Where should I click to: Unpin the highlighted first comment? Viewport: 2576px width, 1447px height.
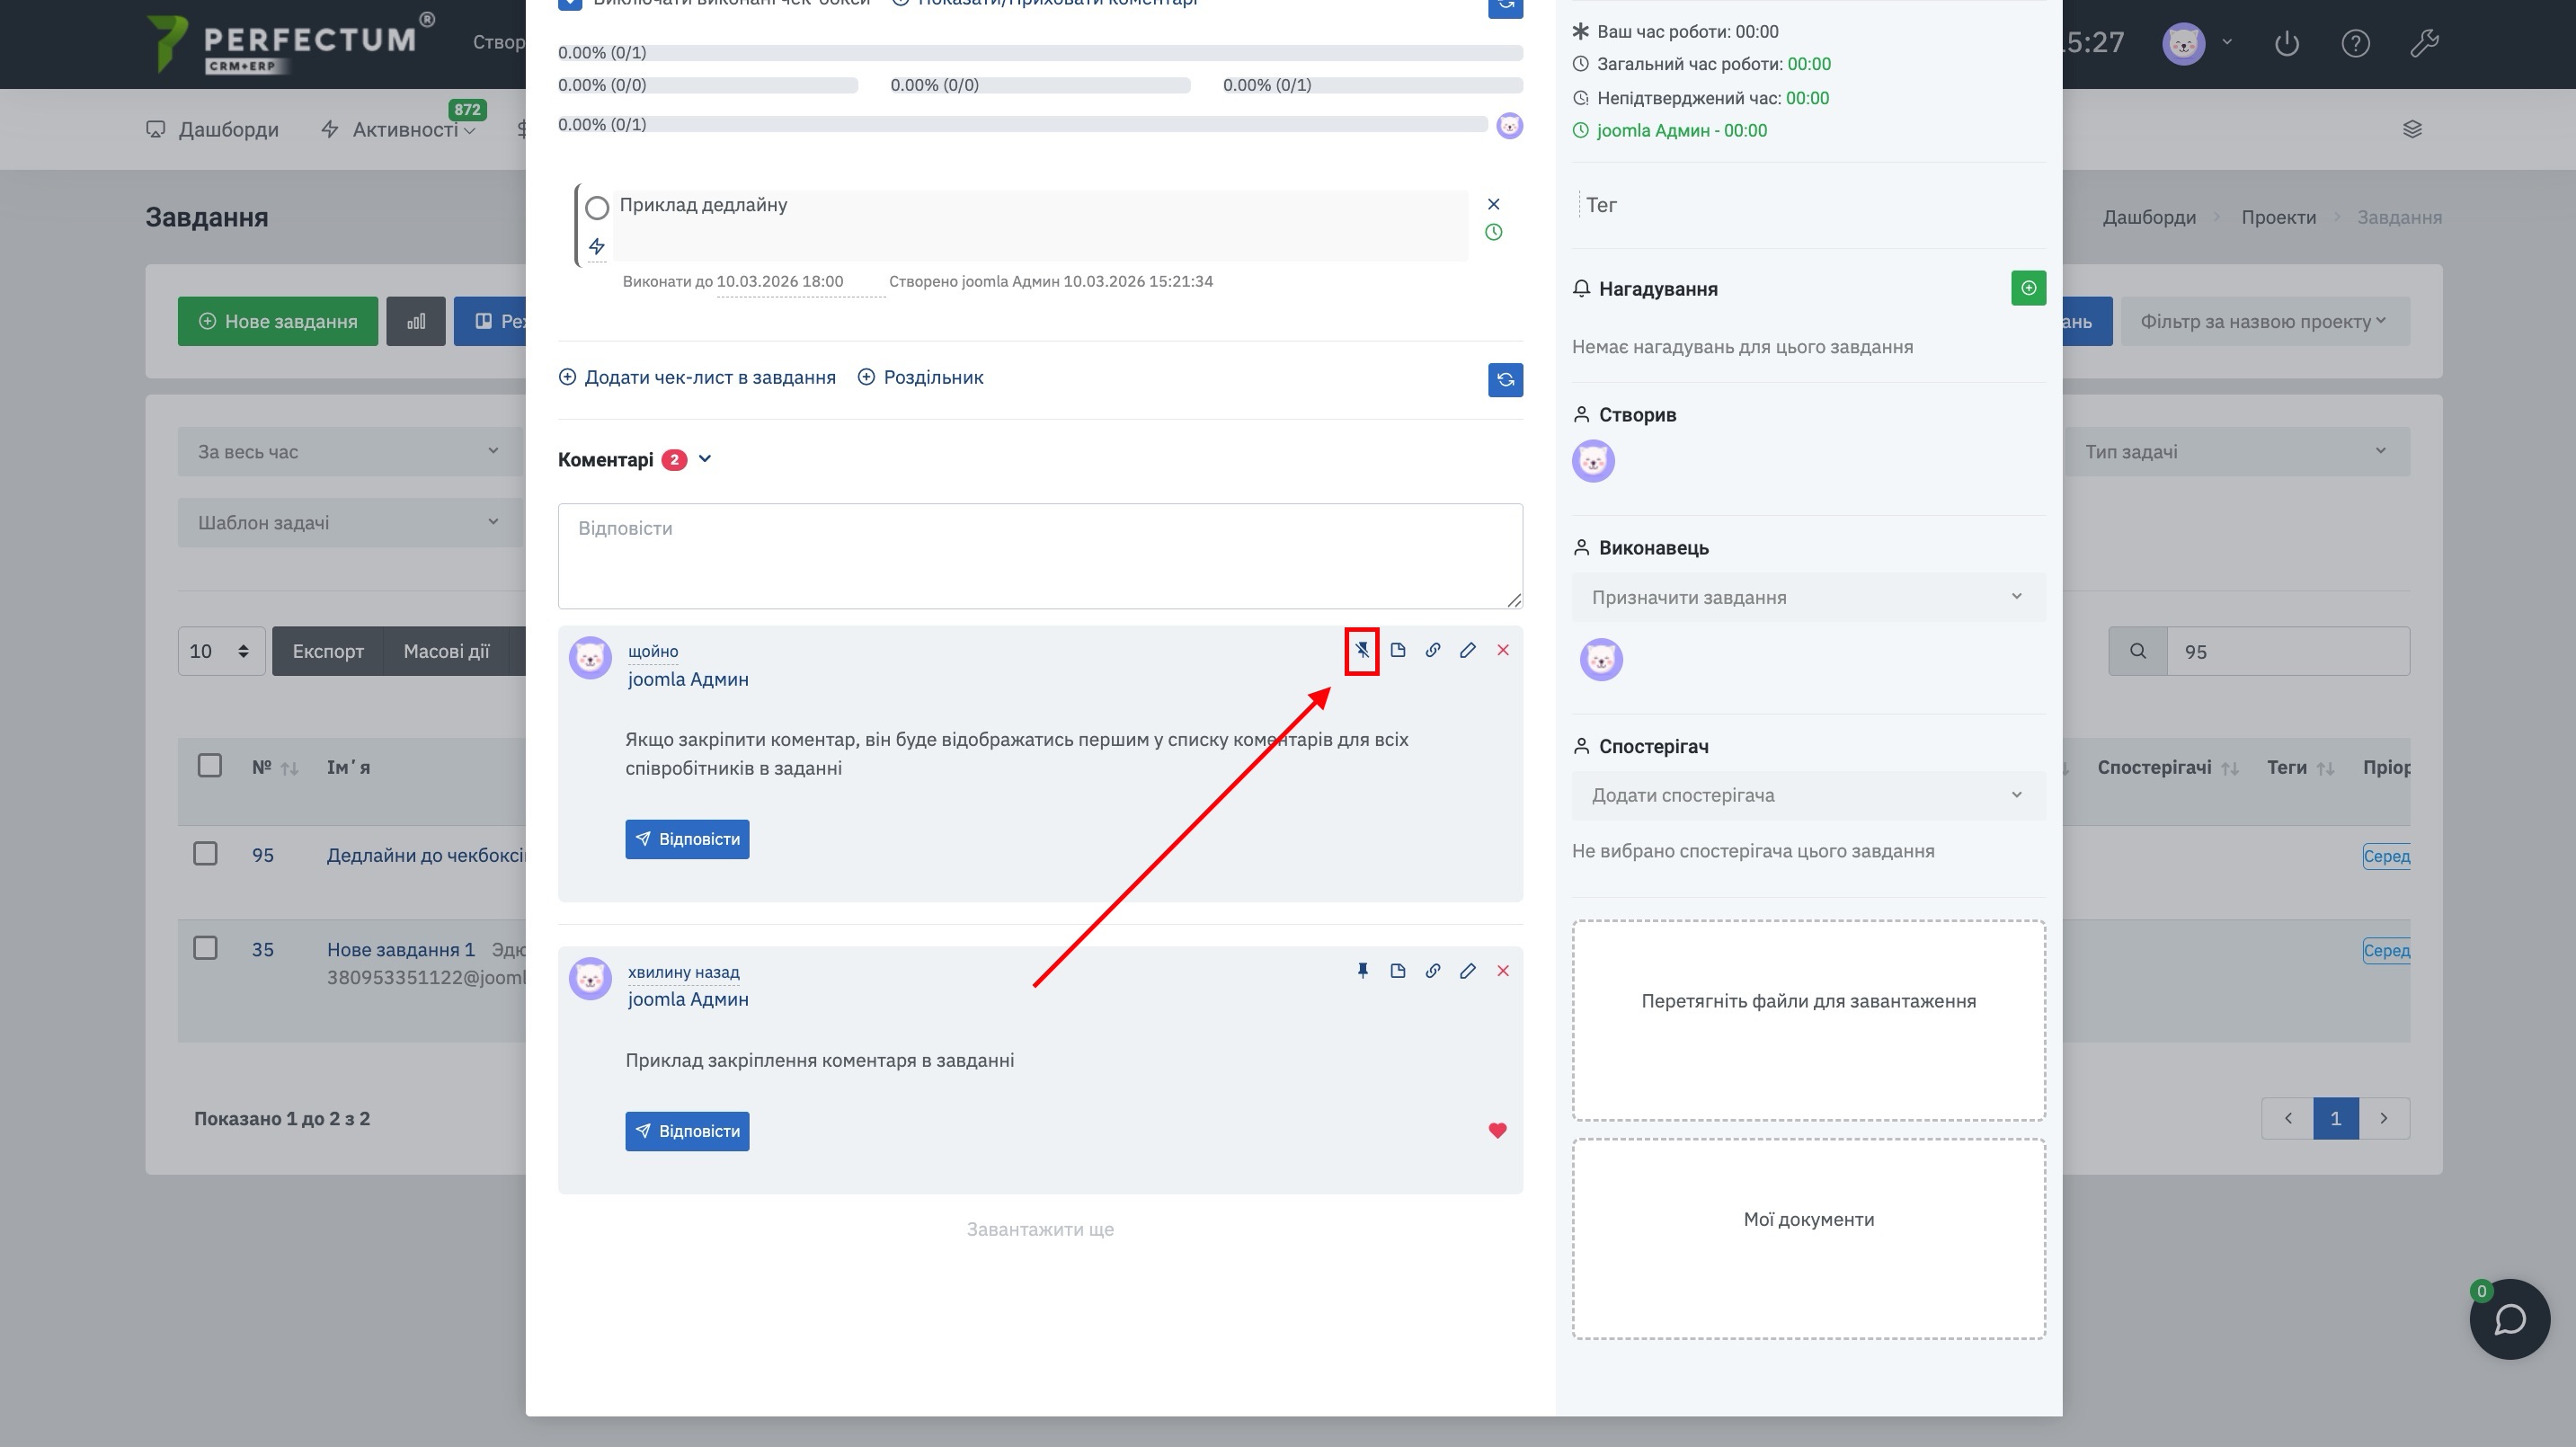tap(1362, 650)
